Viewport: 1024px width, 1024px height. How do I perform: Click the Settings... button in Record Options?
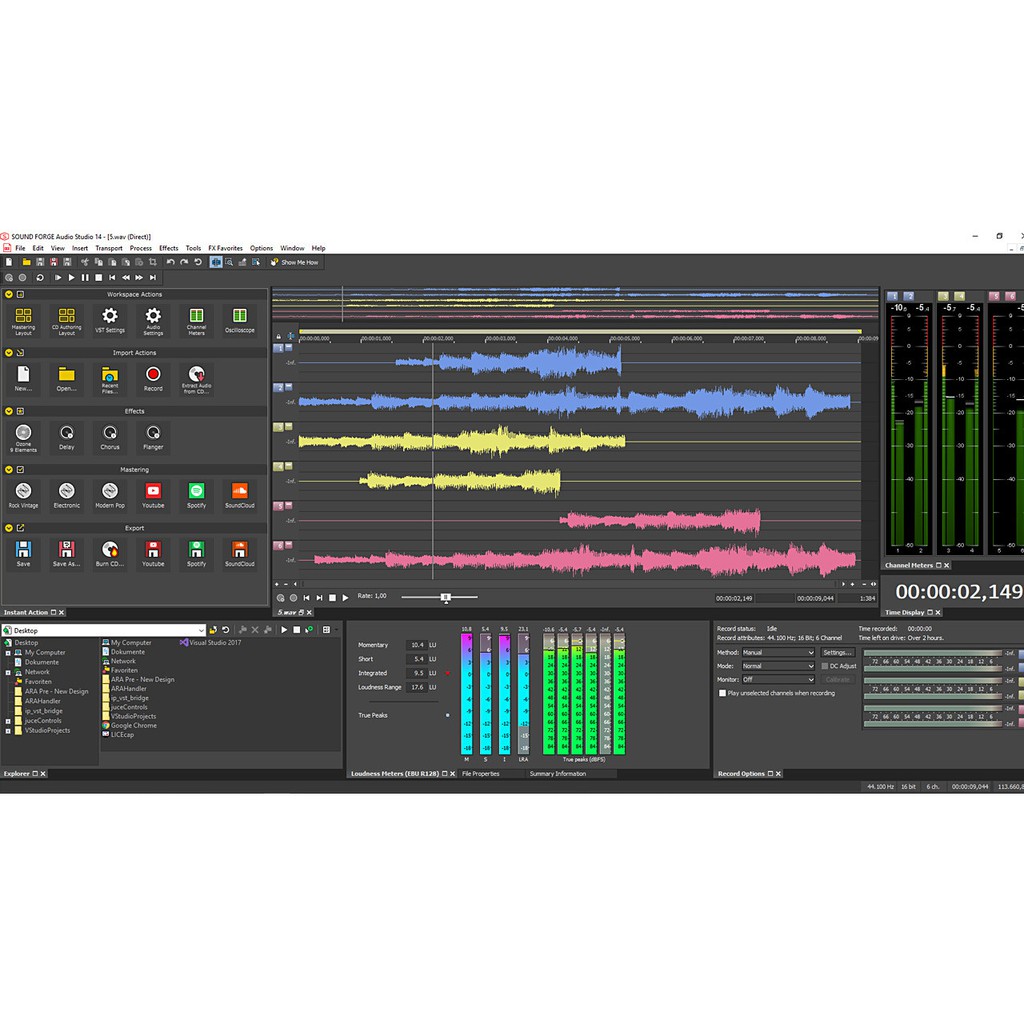(837, 653)
